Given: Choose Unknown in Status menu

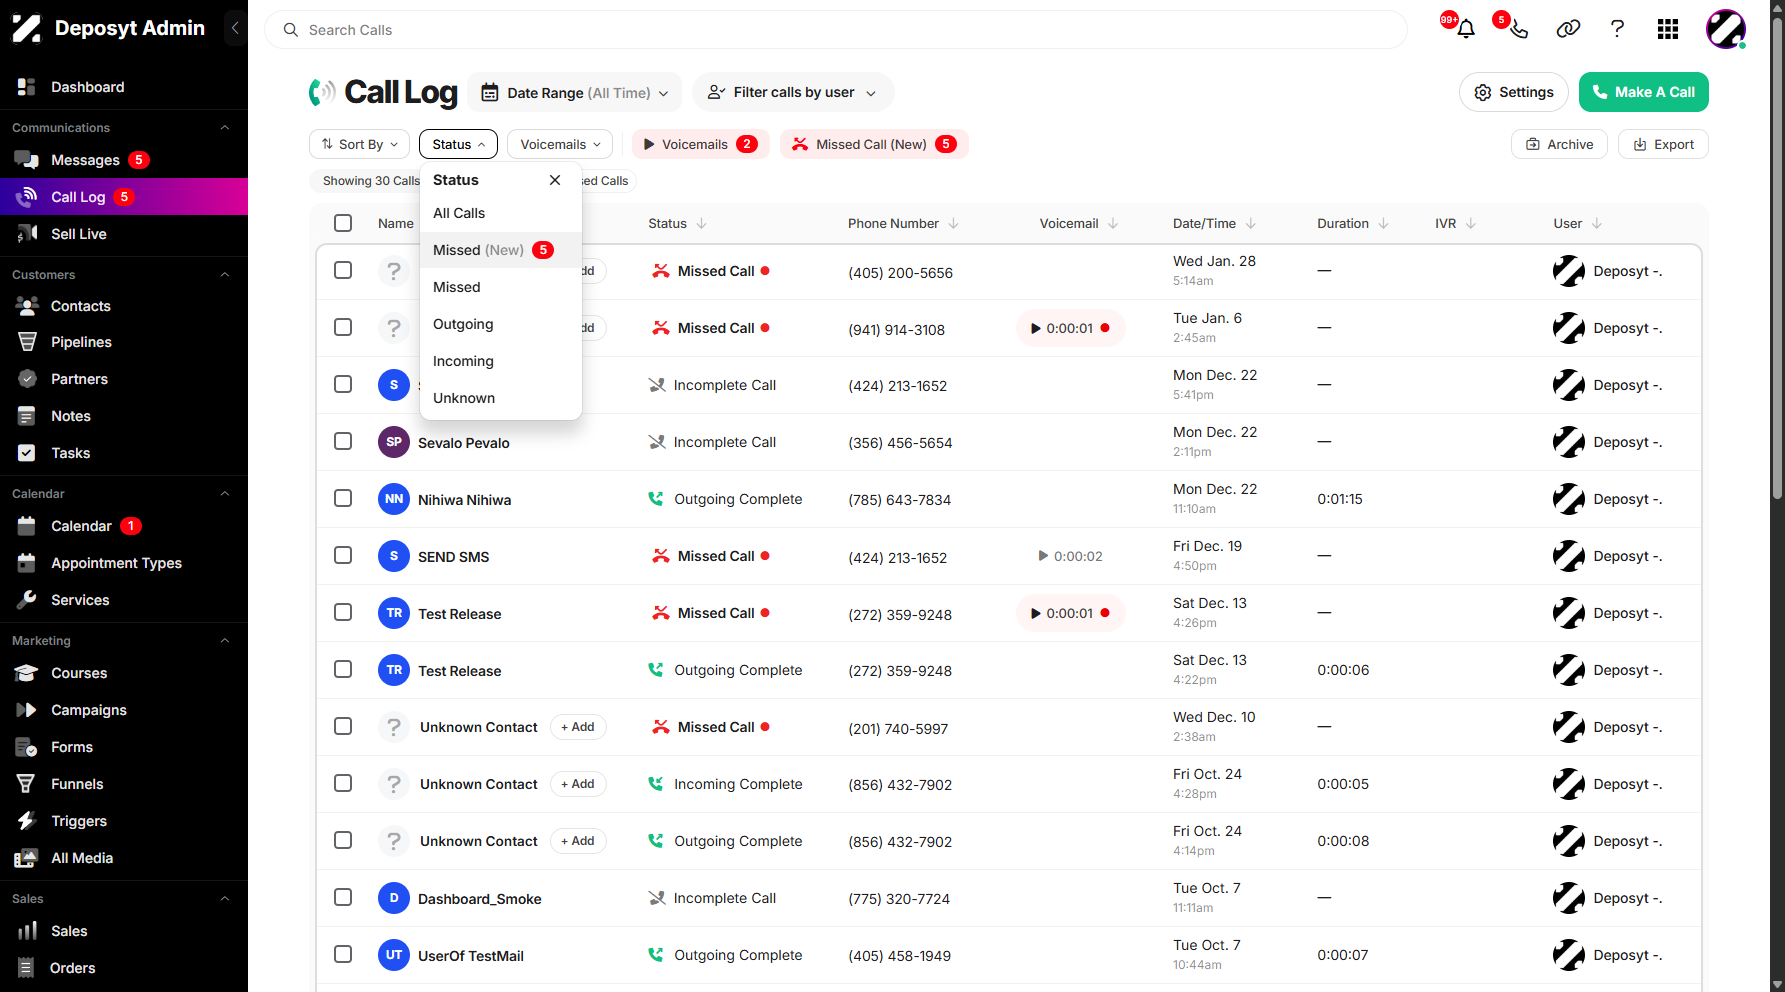Looking at the screenshot, I should (501, 398).
